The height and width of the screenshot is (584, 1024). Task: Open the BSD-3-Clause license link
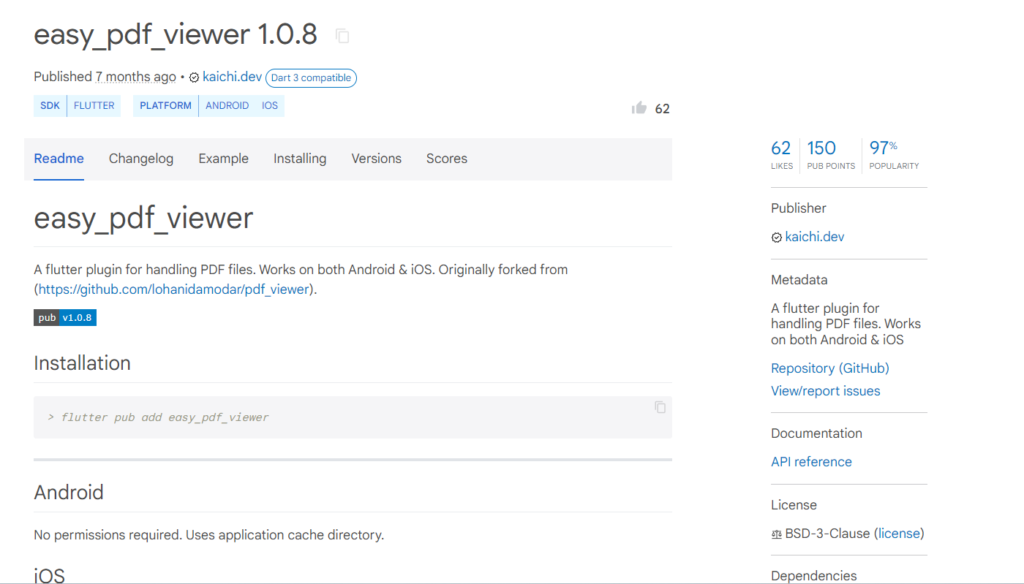[899, 534]
